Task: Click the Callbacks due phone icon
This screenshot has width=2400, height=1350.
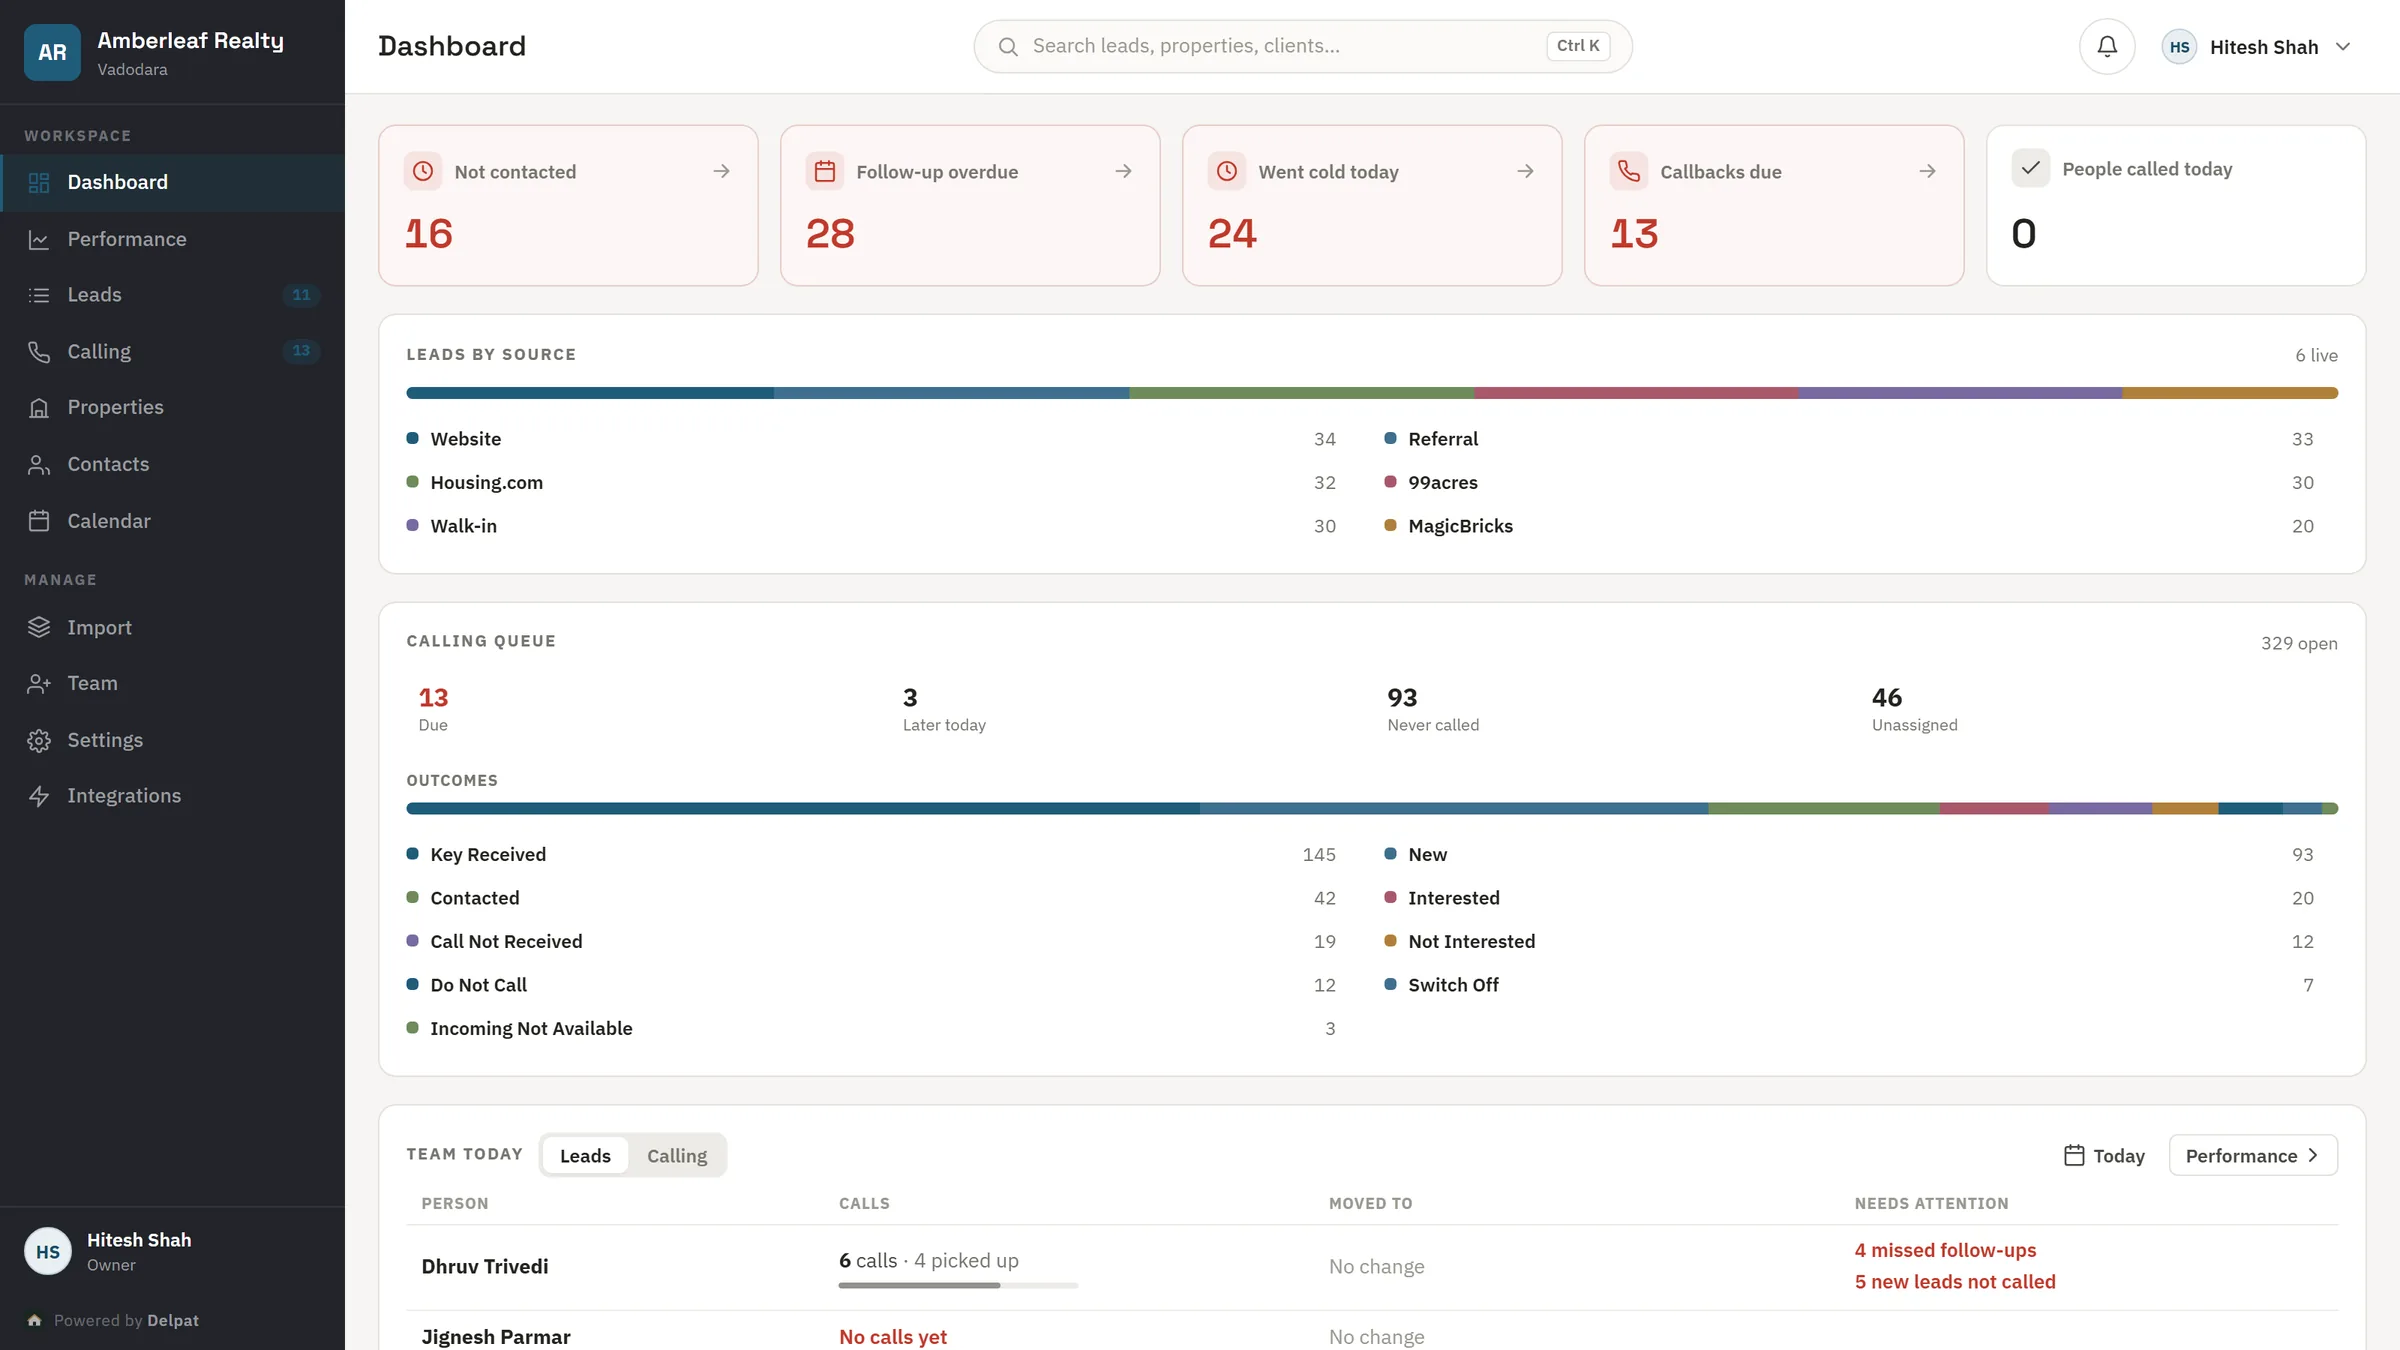Action: coord(1629,171)
